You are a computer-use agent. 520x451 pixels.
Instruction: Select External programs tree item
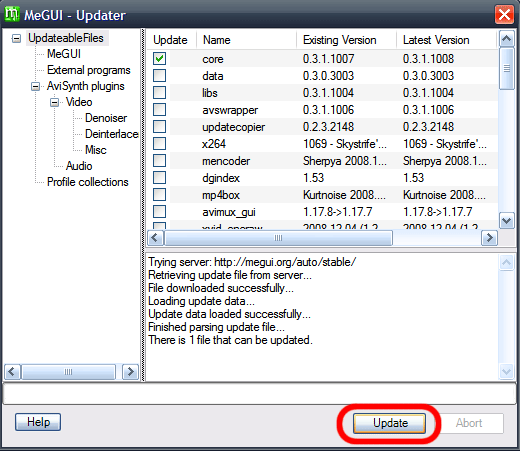pos(89,70)
